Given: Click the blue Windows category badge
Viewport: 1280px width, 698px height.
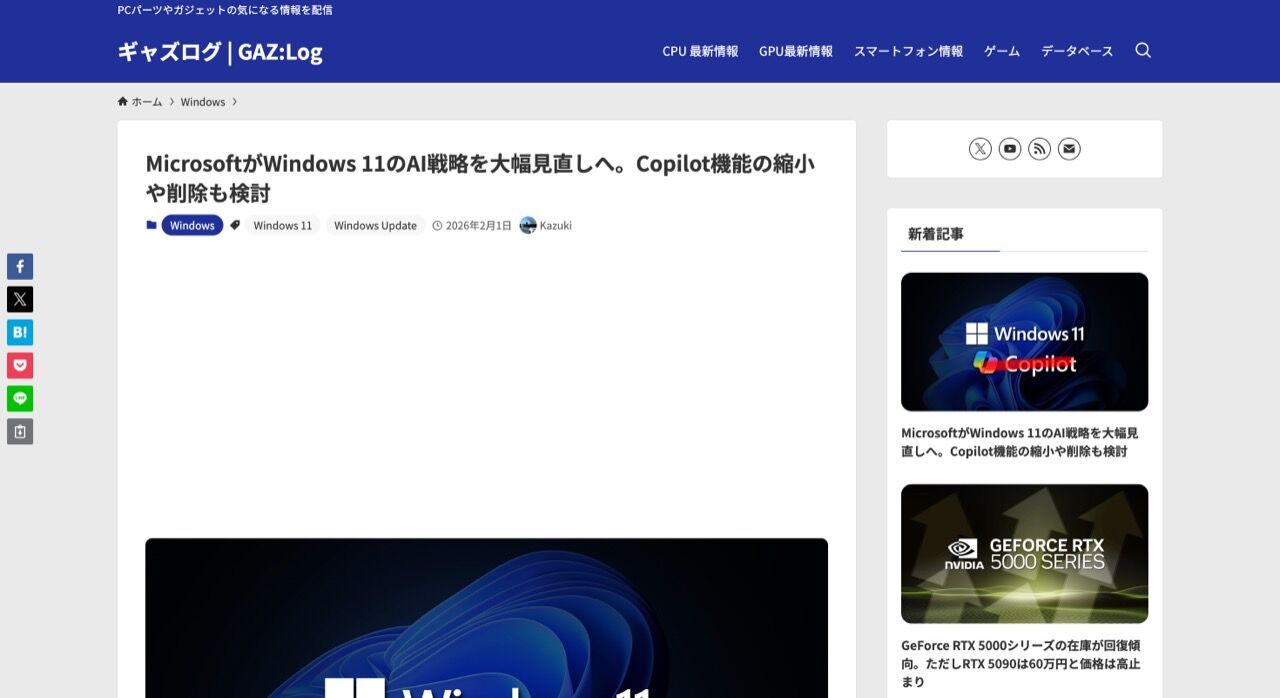Looking at the screenshot, I should click(192, 225).
